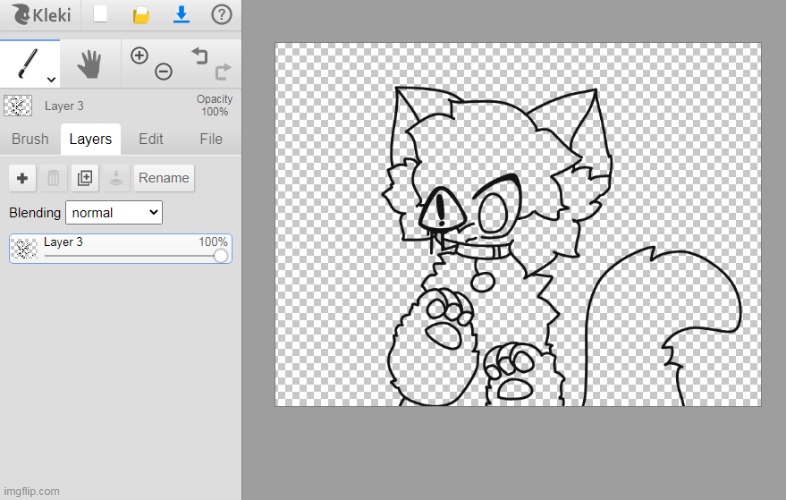Click the Rename layer button
Screen dimensions: 786x500
(164, 178)
